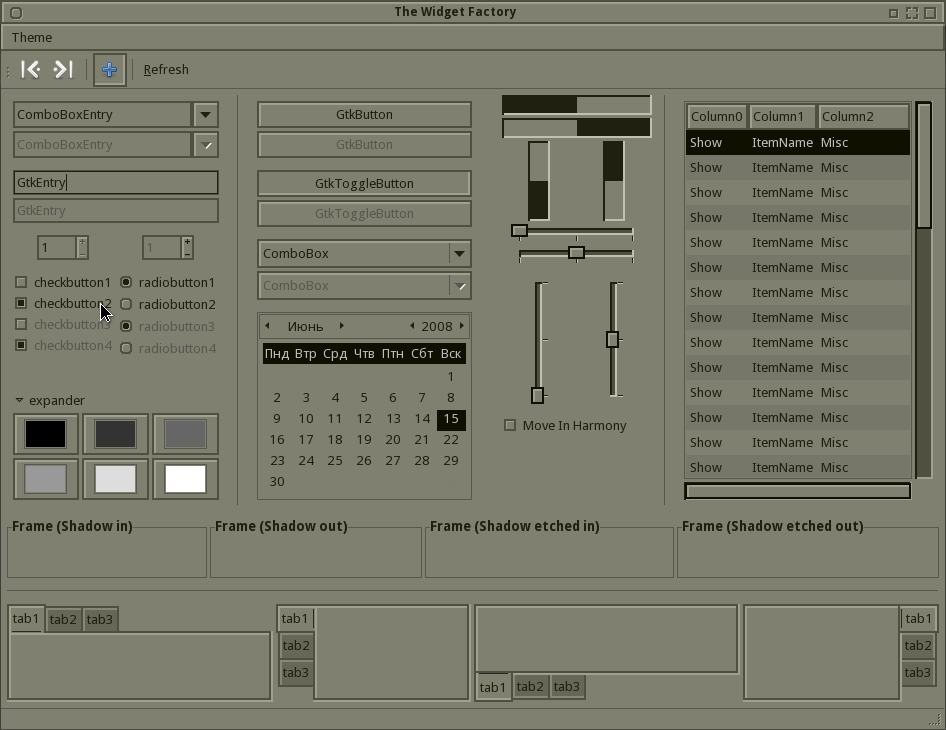Select tab3 in right-side tabs notebook
This screenshot has height=730, width=946.
[918, 672]
